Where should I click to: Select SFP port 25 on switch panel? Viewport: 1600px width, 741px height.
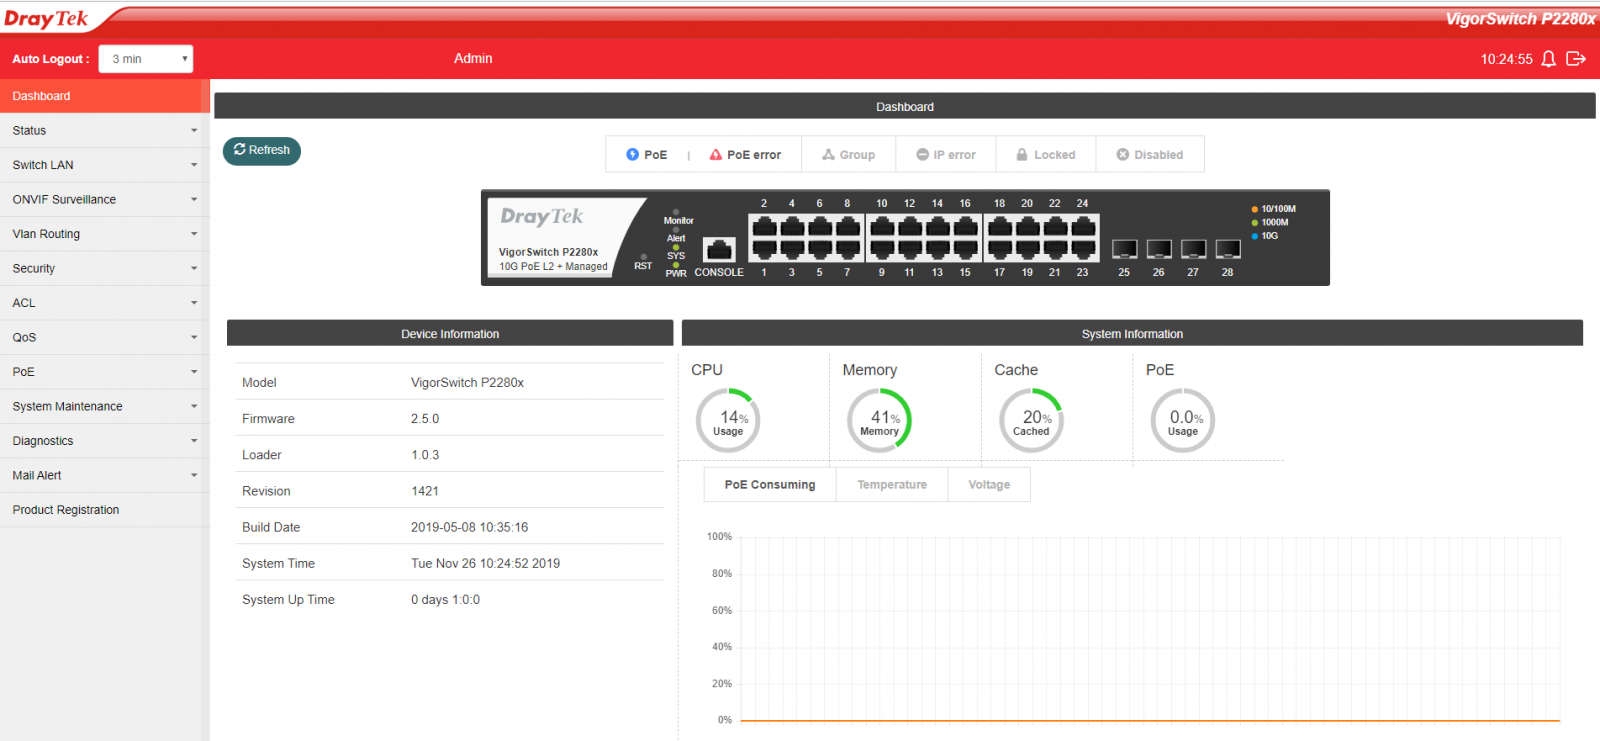coord(1124,249)
